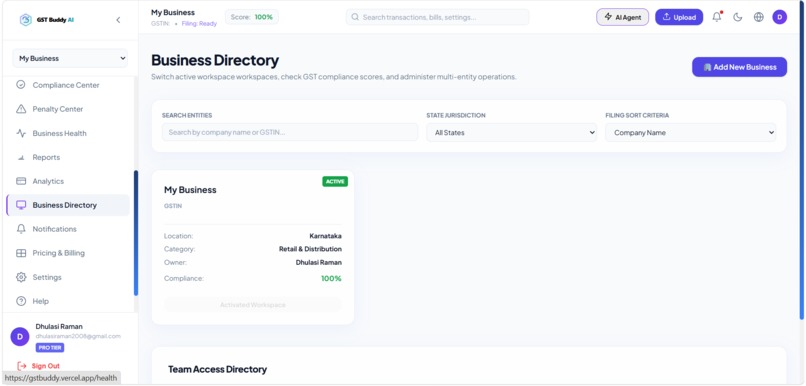Open the All States jurisdiction dropdown
Screen dimensions: 806x386
tap(511, 132)
